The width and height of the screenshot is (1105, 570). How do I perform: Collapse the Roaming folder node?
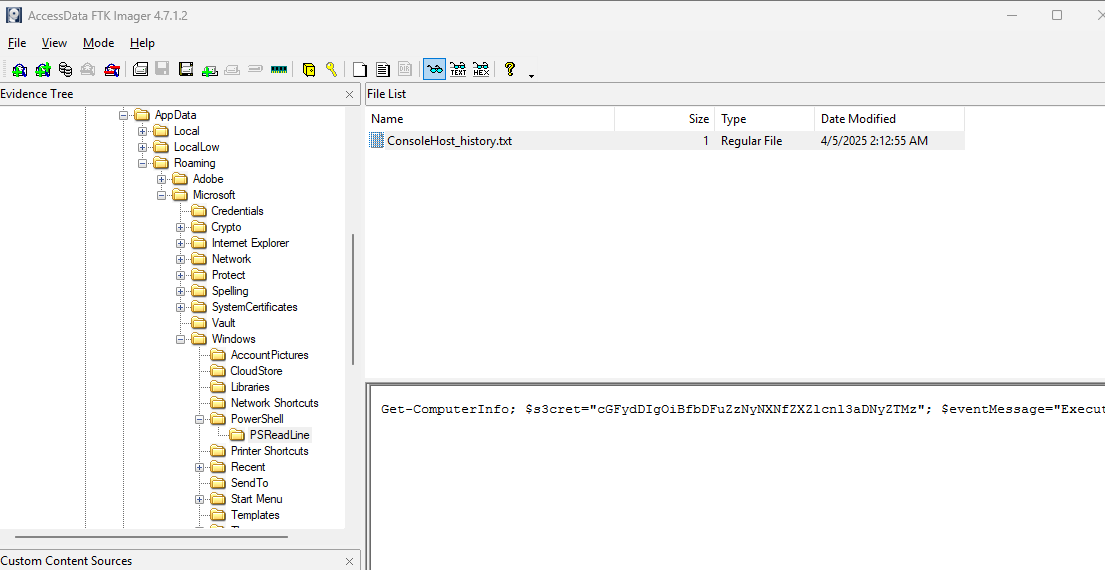[x=142, y=163]
